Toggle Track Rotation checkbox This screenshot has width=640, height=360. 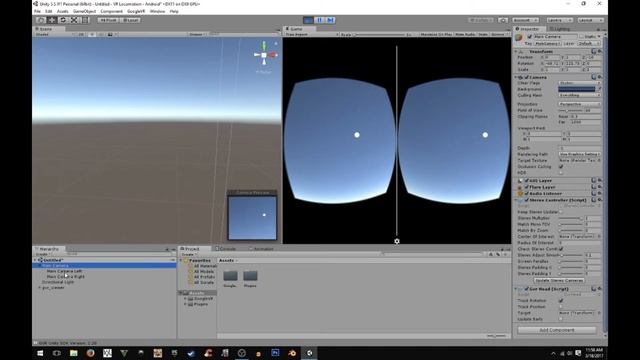coord(561,300)
